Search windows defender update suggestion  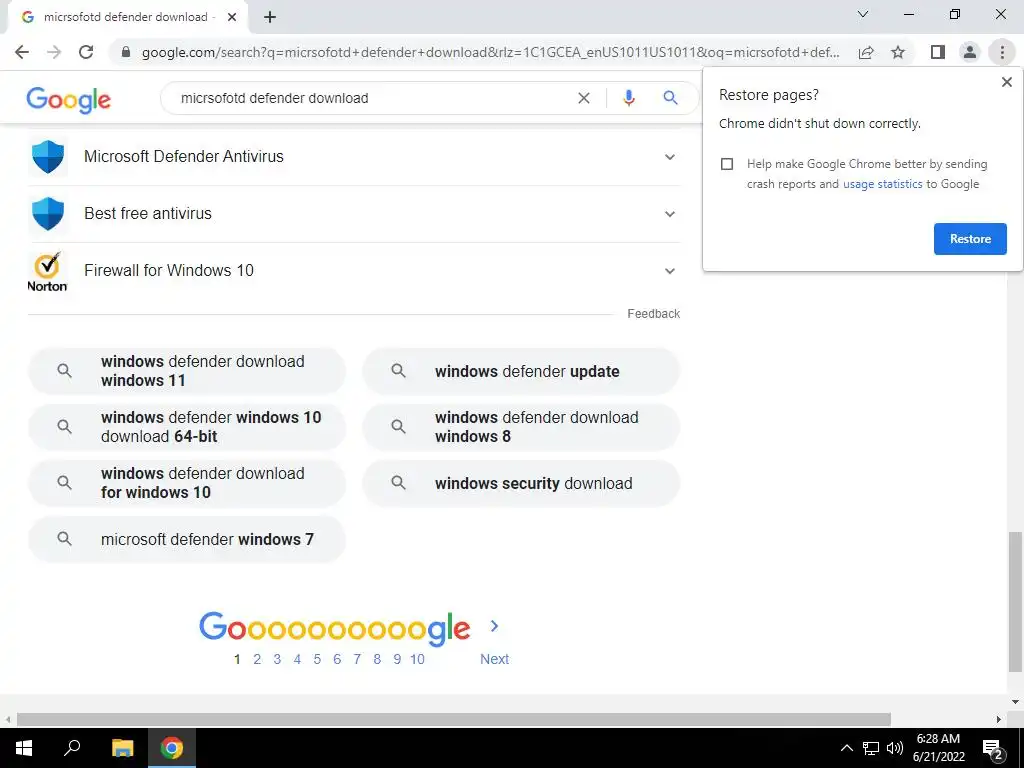521,371
